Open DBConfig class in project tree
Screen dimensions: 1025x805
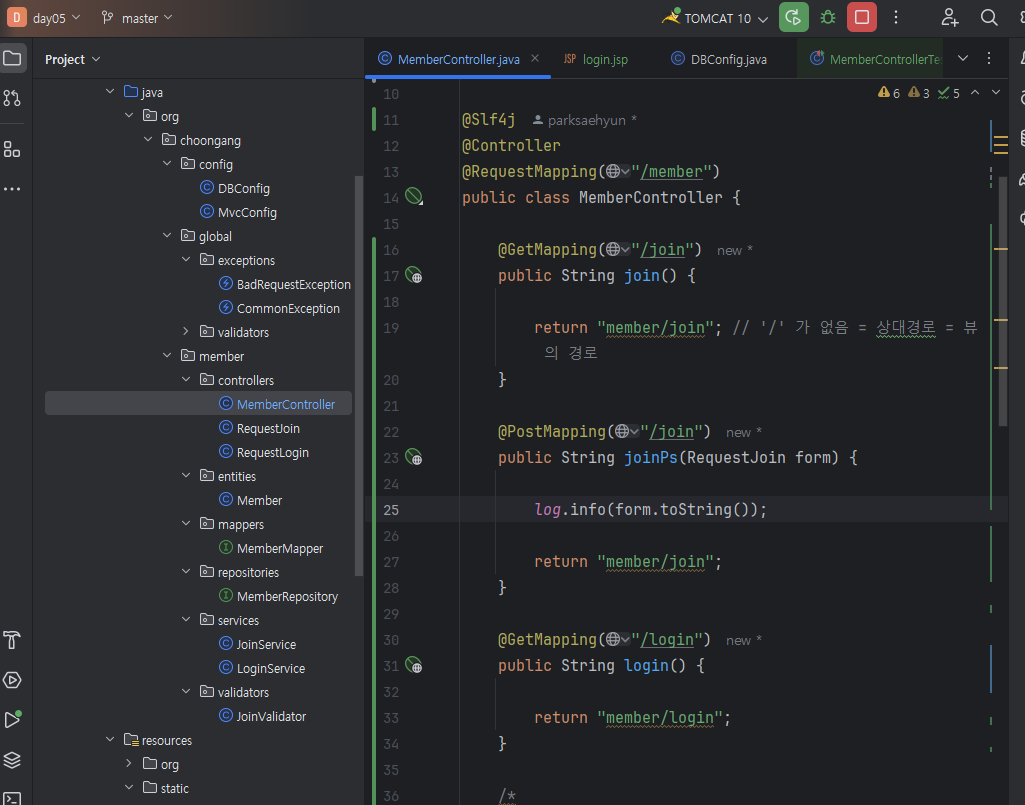click(244, 188)
